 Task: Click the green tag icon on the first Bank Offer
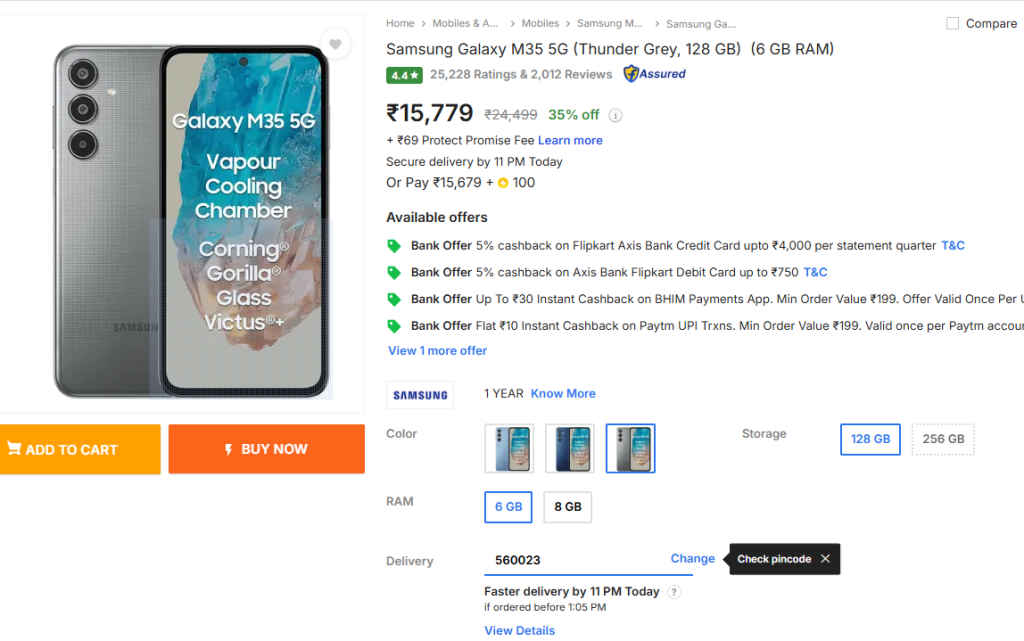point(394,245)
